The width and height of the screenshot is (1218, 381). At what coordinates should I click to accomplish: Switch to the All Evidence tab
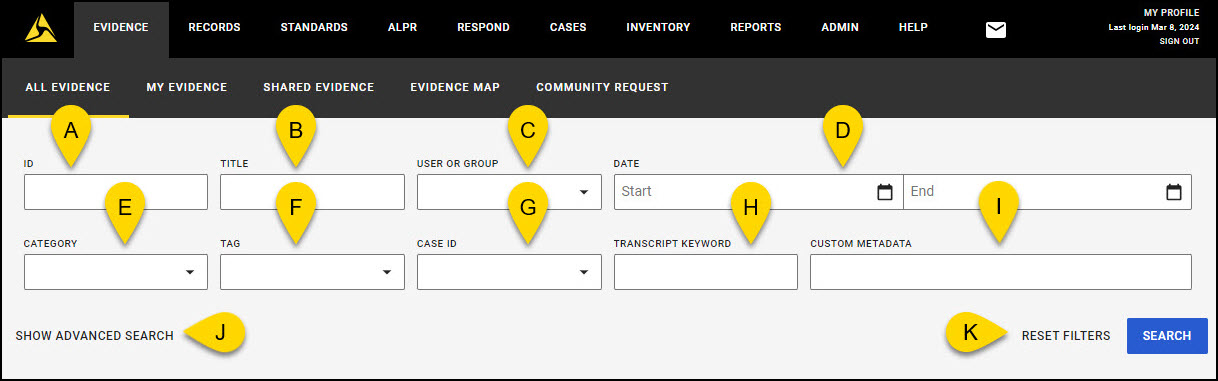[68, 87]
